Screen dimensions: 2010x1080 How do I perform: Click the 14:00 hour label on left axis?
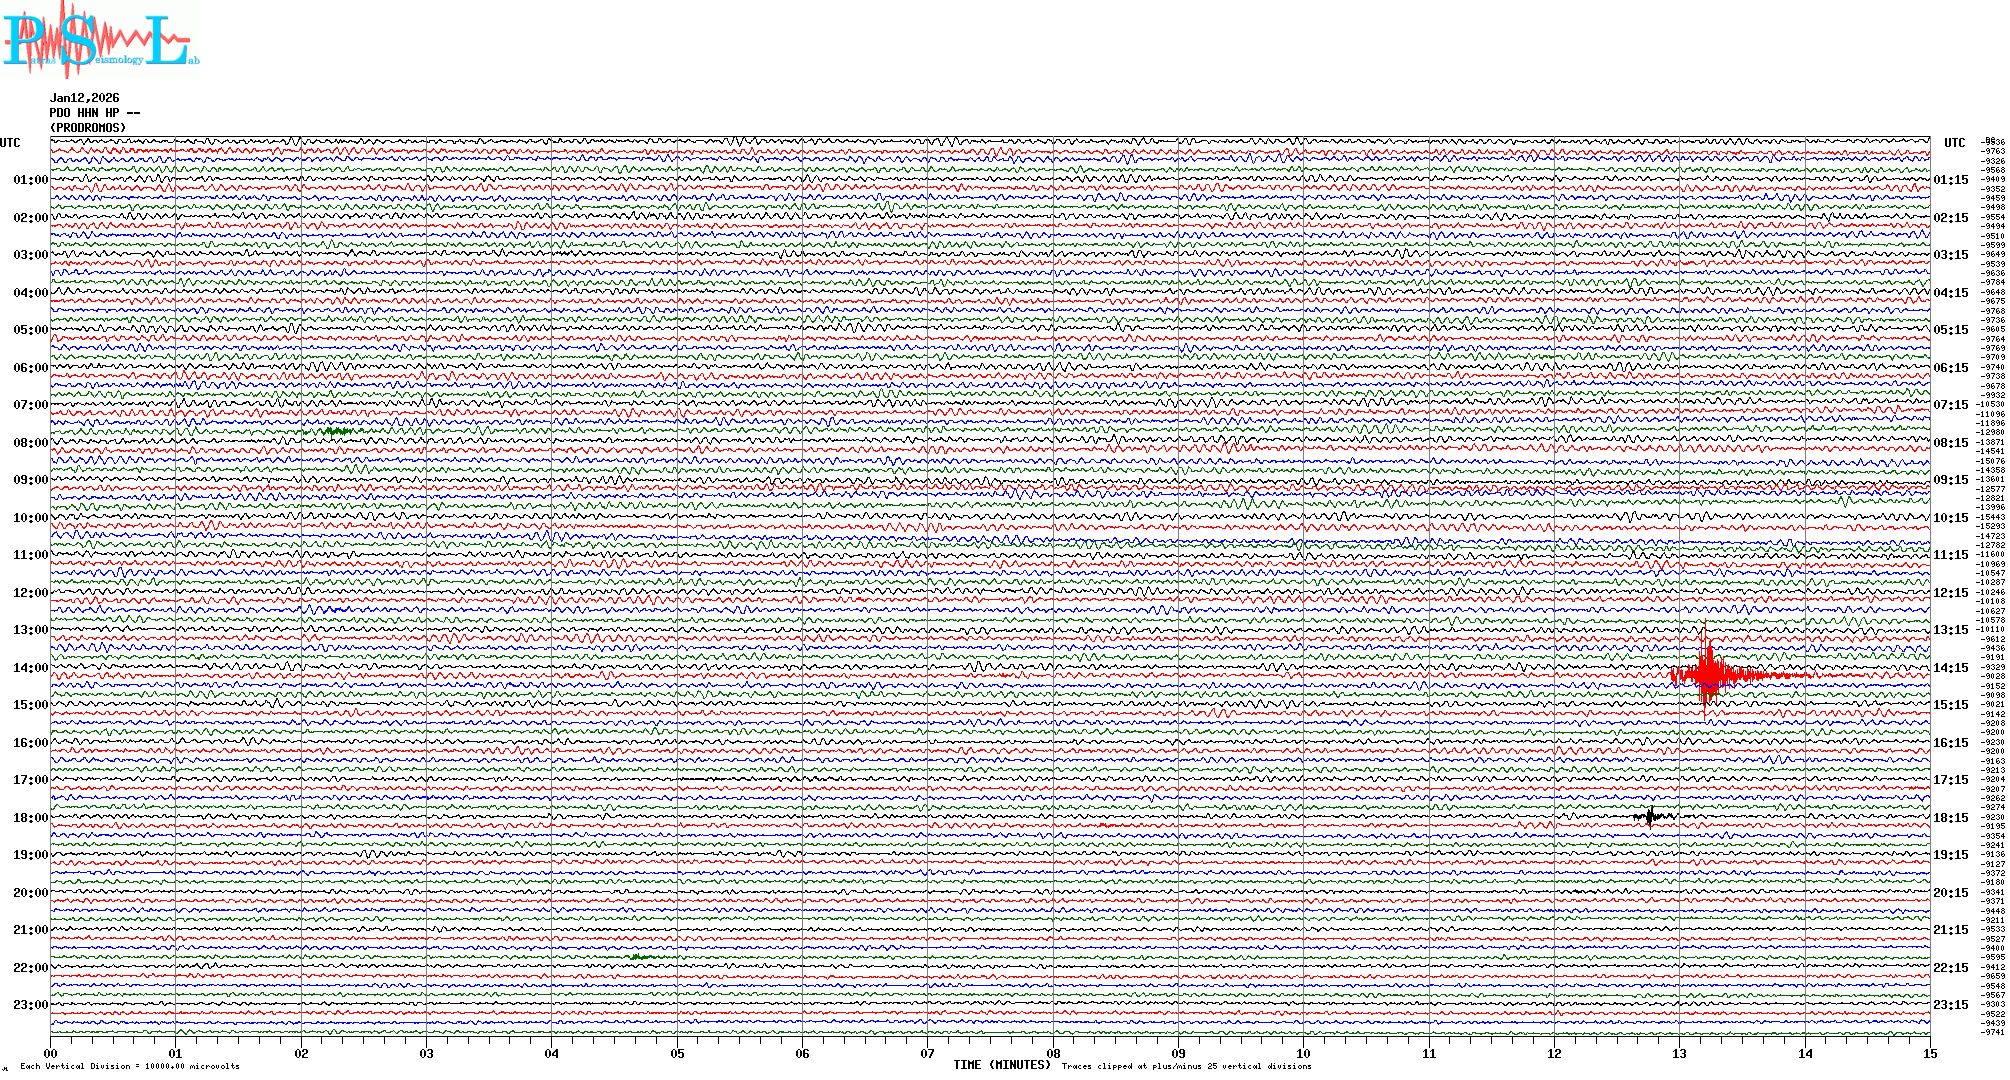(x=30, y=668)
